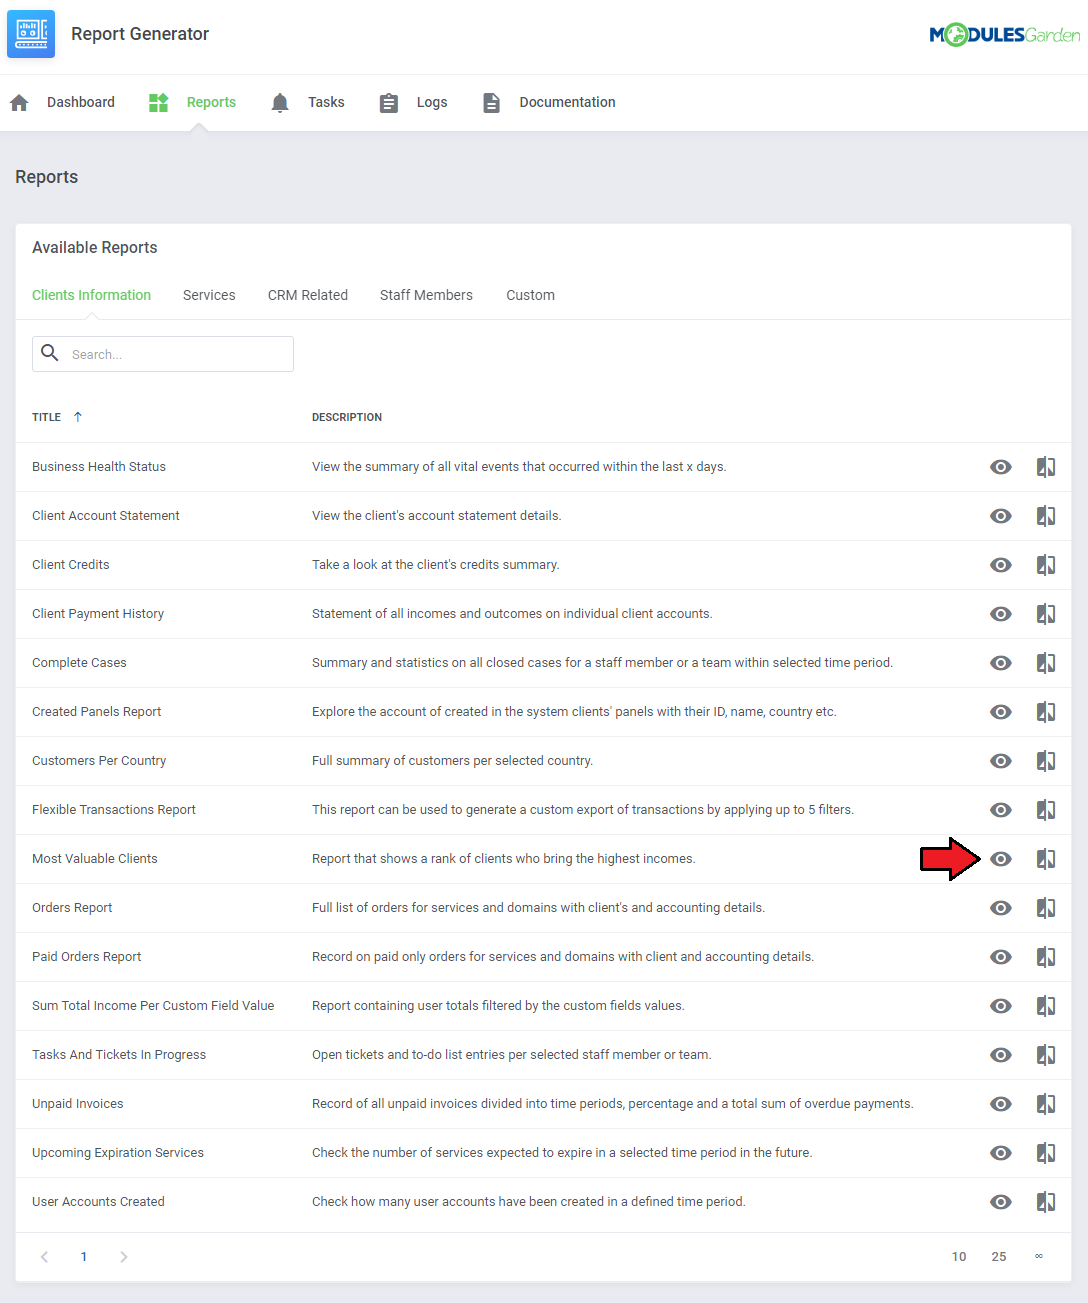Click the DESCRIPTION column header
This screenshot has width=1088, height=1303.
(347, 417)
